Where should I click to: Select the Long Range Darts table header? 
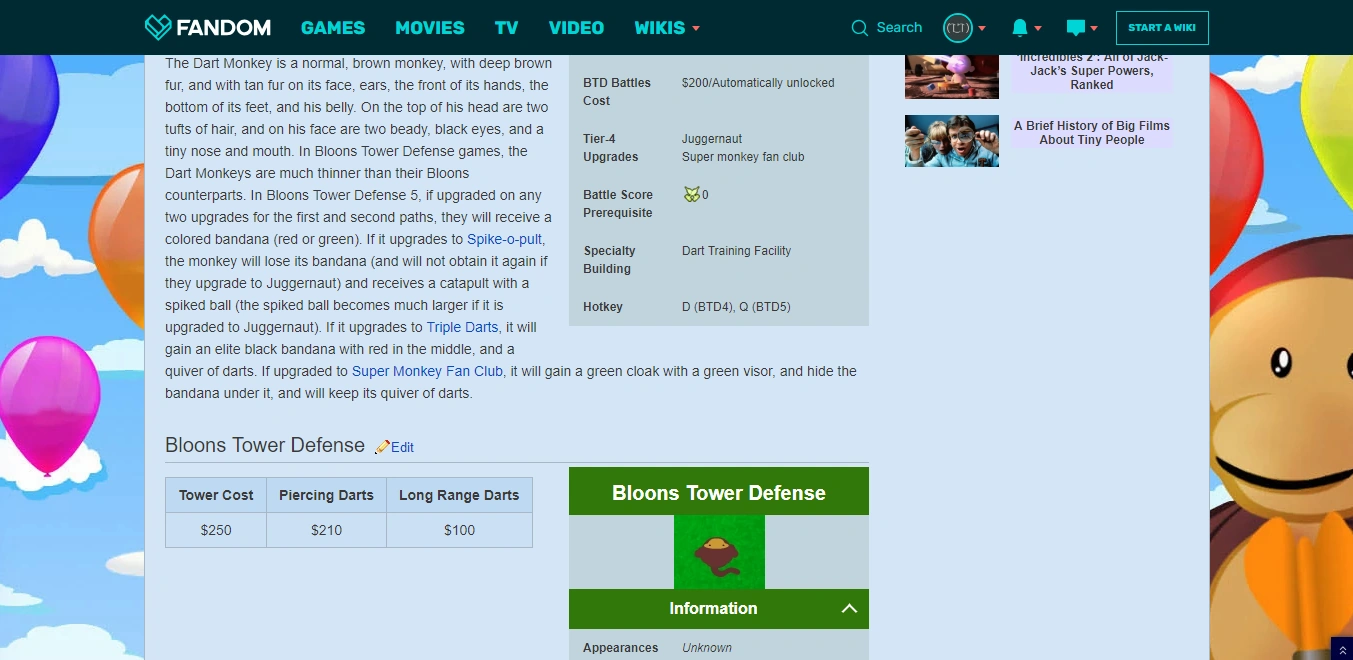(x=459, y=495)
